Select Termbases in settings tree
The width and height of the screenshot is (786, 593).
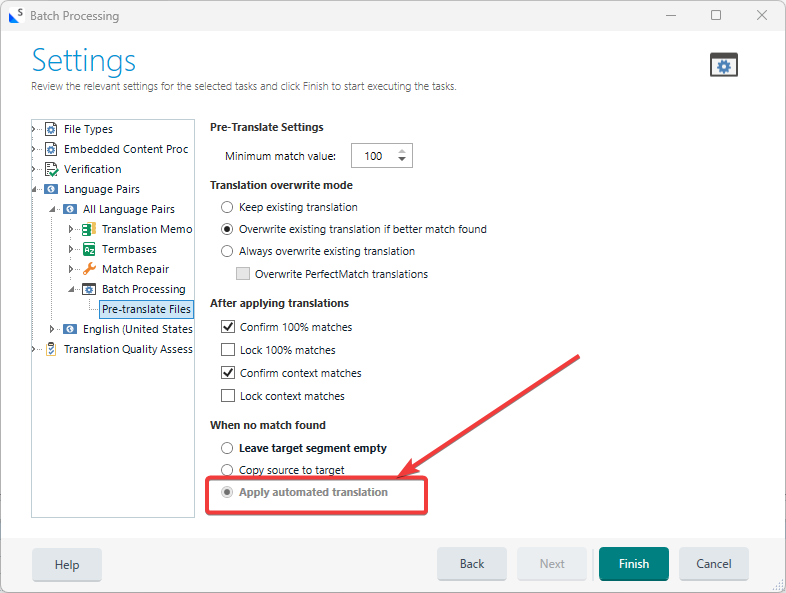pyautogui.click(x=129, y=249)
